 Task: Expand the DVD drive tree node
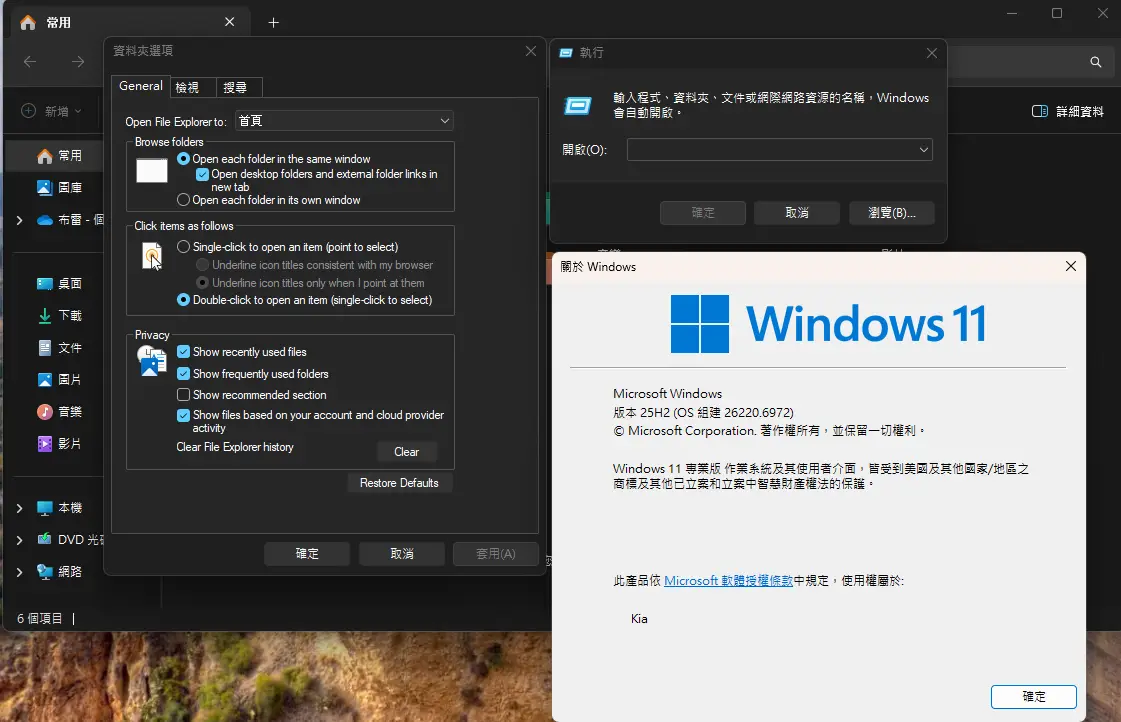tap(19, 540)
